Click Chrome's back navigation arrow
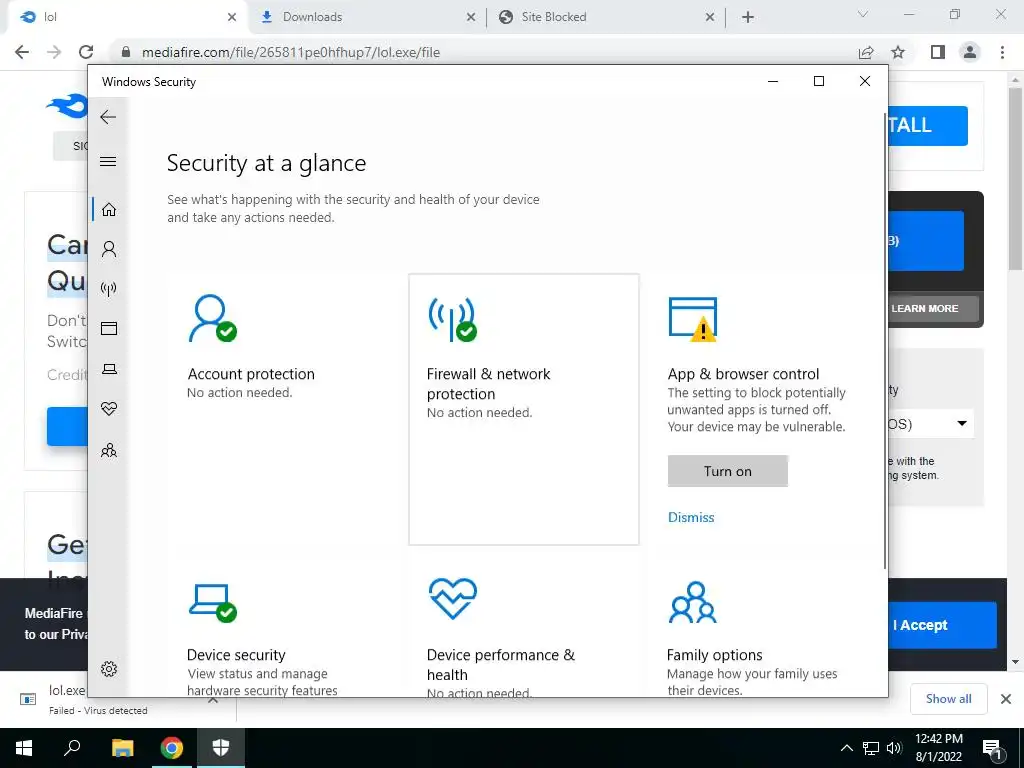This screenshot has width=1024, height=768. pyautogui.click(x=22, y=52)
